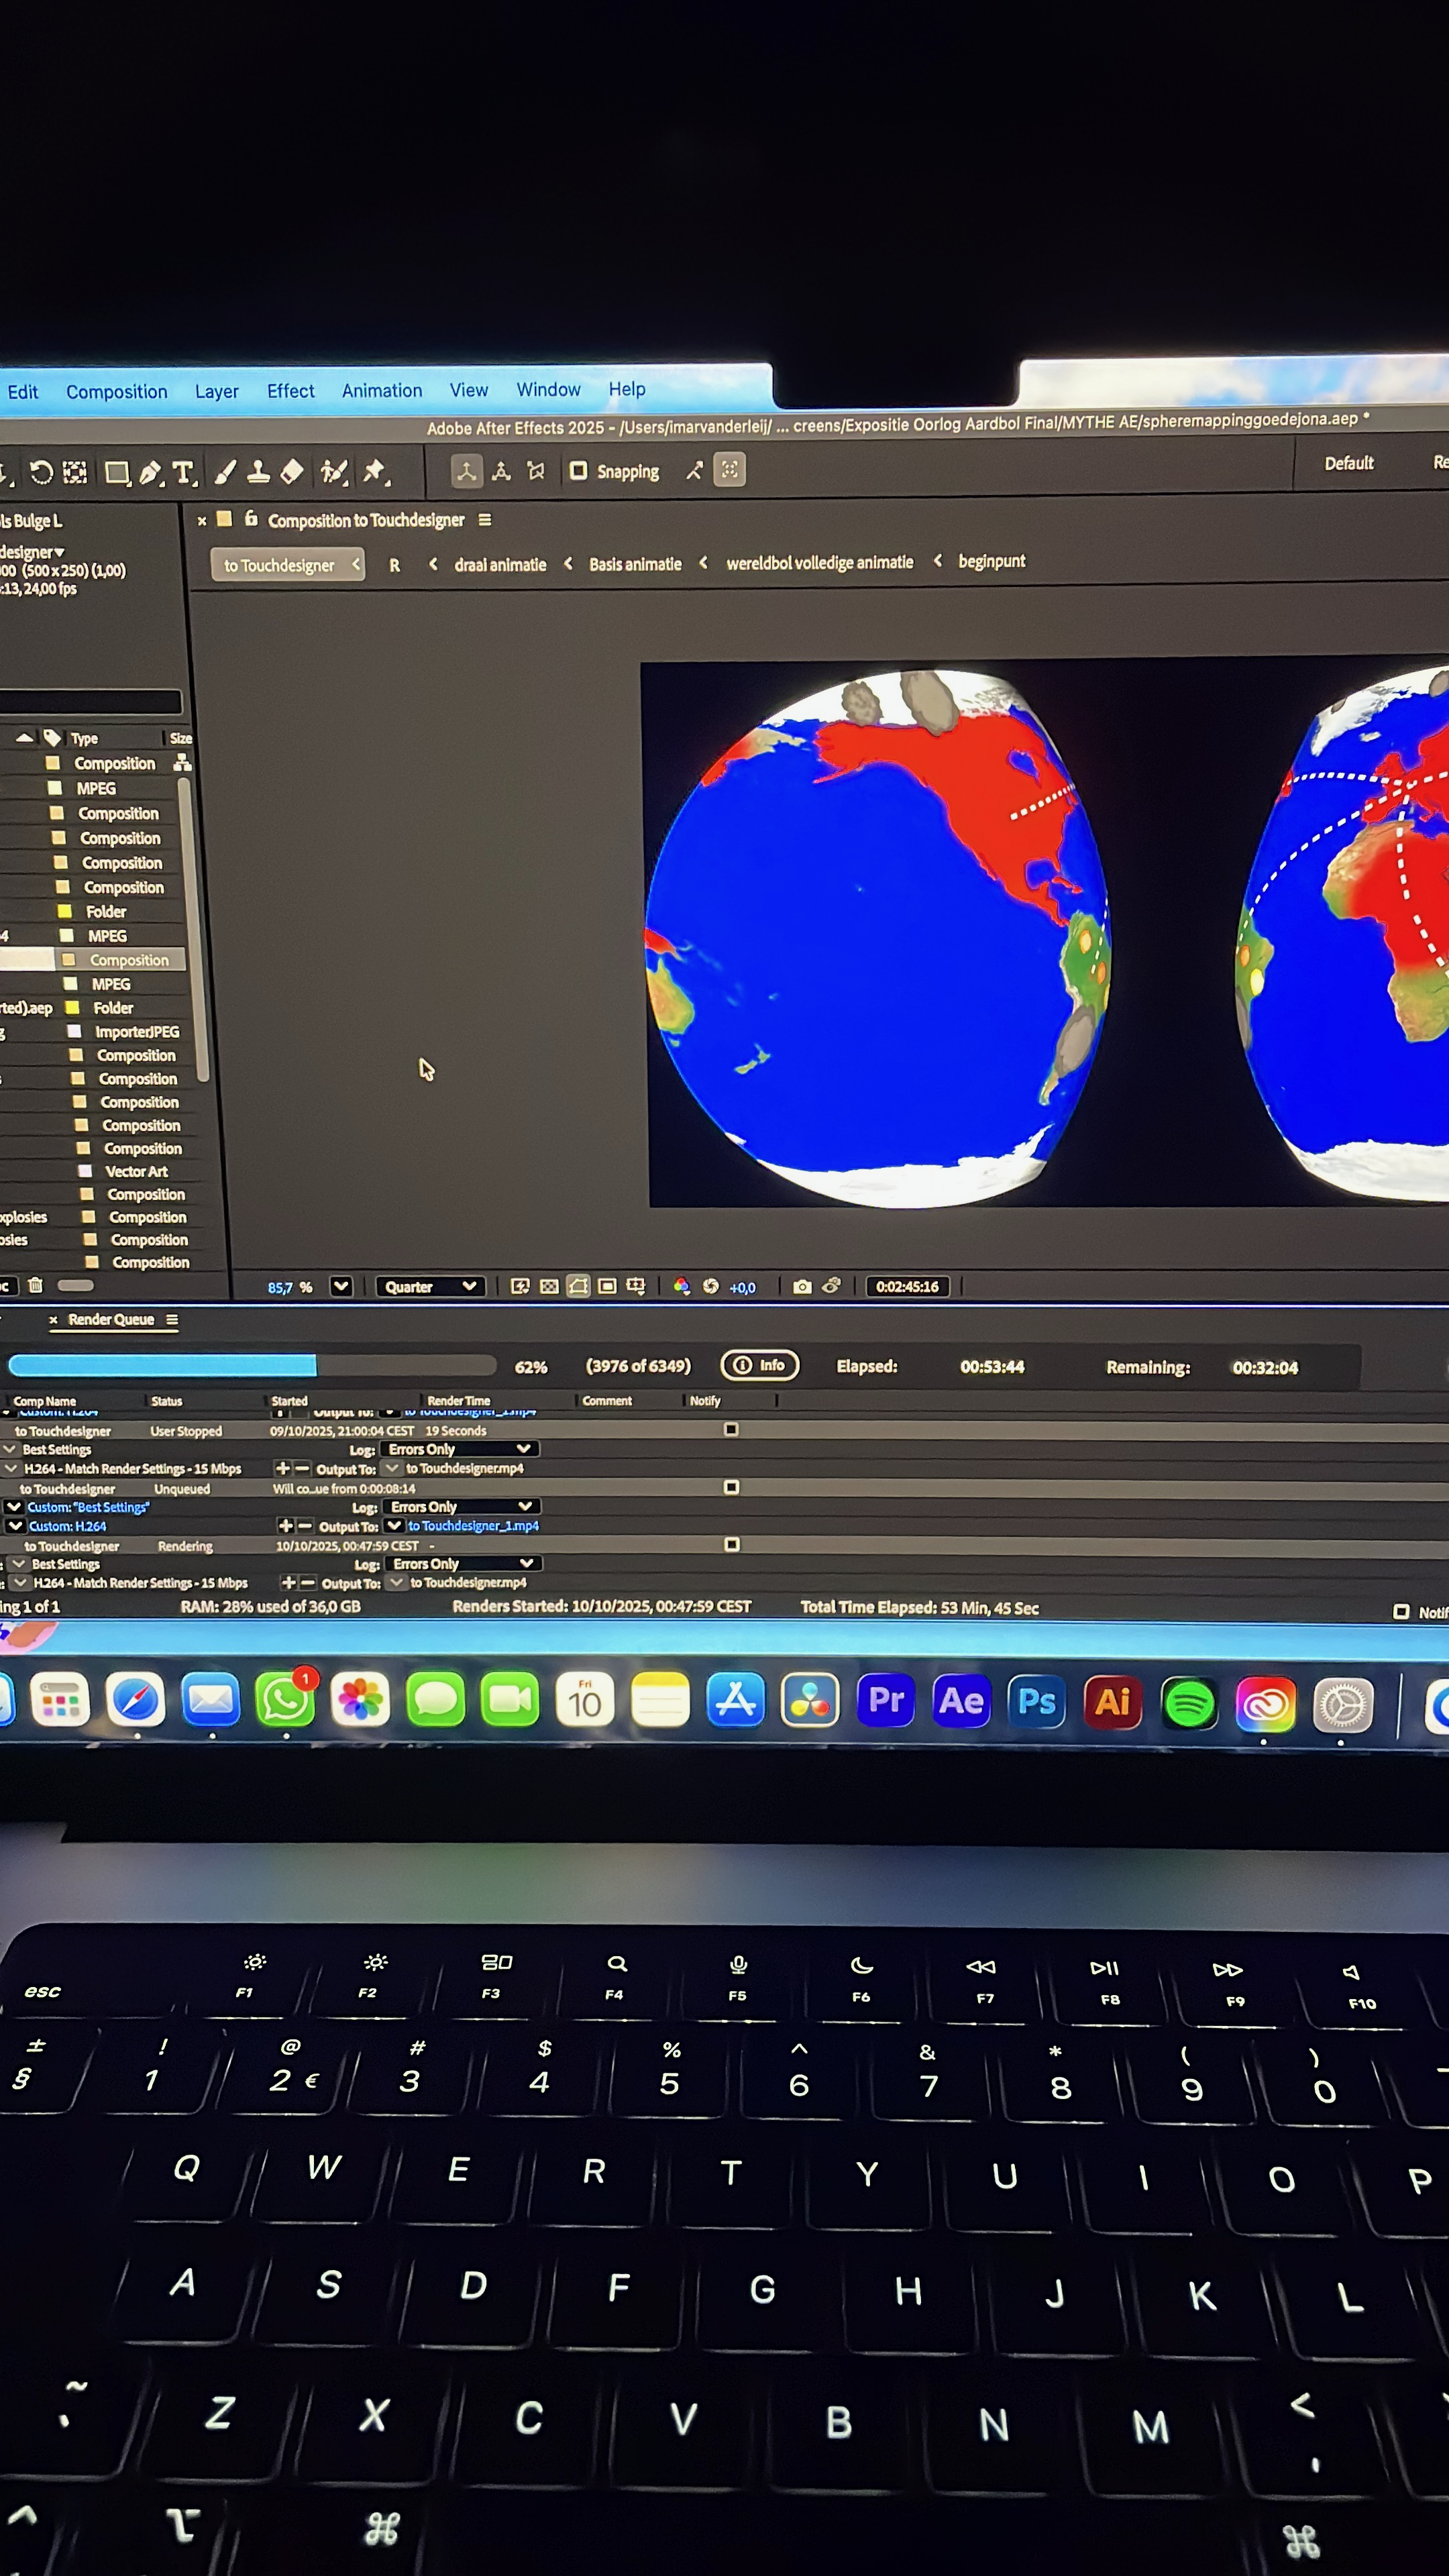Select the Type tool
The width and height of the screenshot is (1449, 2576).
[183, 473]
